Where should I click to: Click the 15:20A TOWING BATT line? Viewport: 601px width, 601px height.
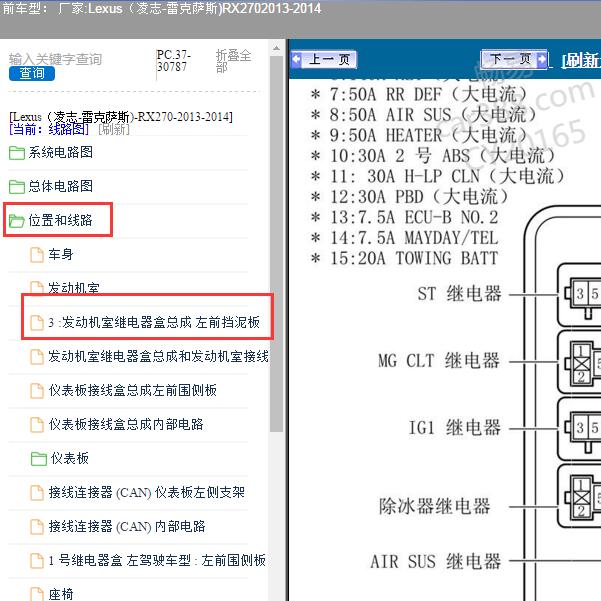pos(405,258)
